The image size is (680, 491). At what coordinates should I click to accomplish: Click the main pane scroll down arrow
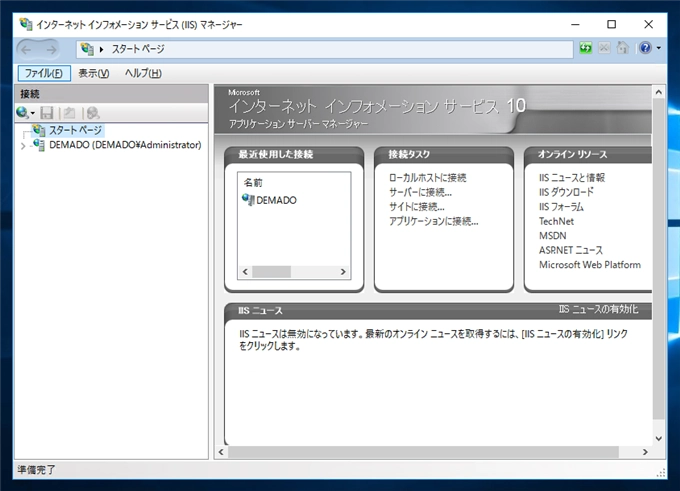click(x=659, y=439)
